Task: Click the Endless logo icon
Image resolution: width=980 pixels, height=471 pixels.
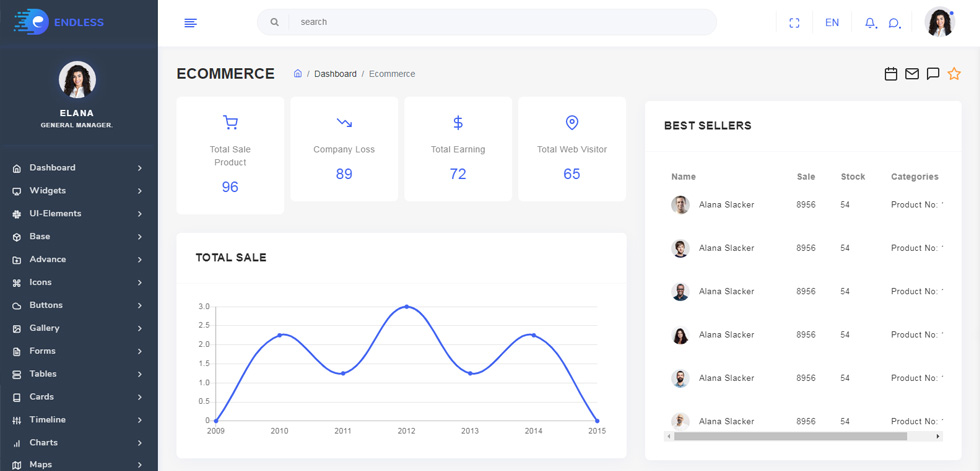Action: point(31,22)
